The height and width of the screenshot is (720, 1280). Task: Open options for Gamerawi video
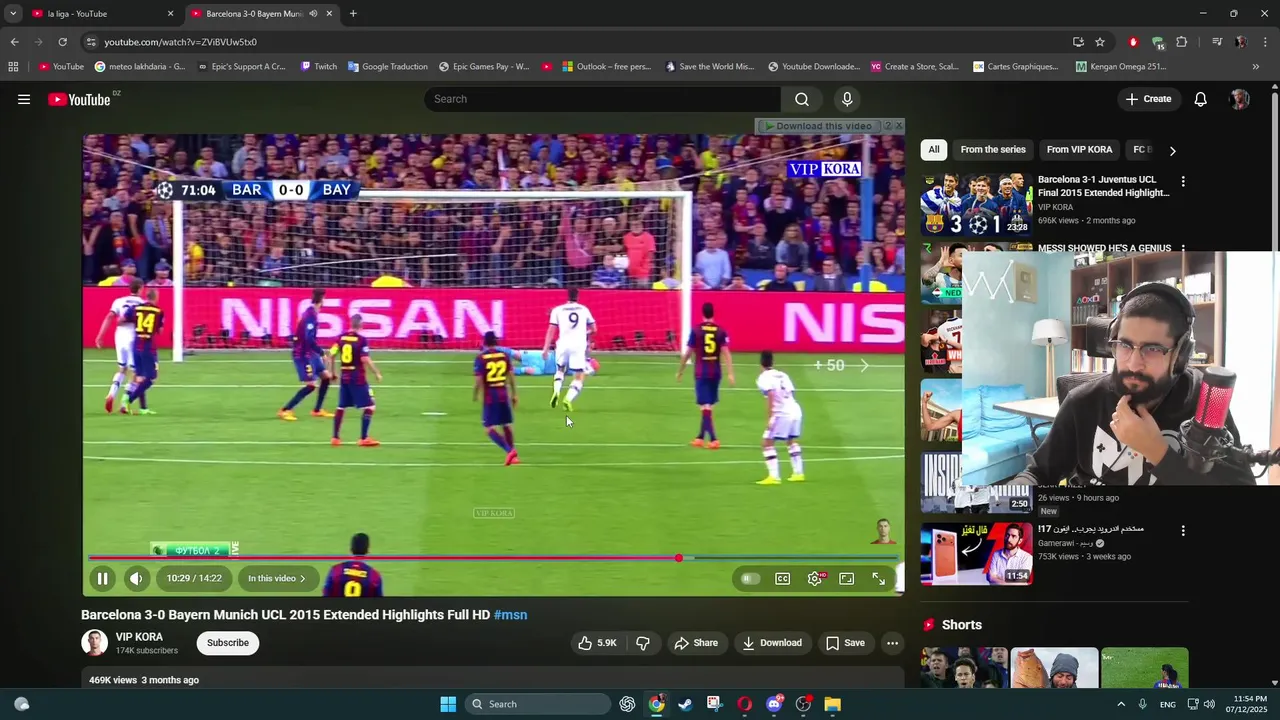pos(1183,531)
